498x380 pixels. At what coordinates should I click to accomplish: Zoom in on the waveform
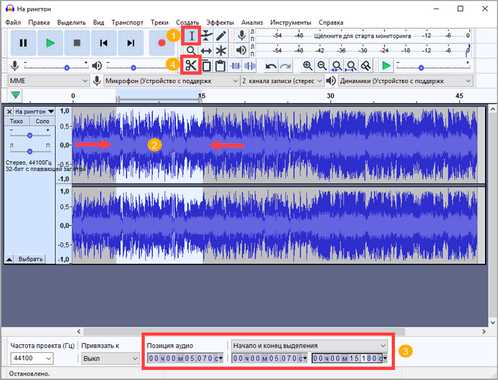click(307, 66)
